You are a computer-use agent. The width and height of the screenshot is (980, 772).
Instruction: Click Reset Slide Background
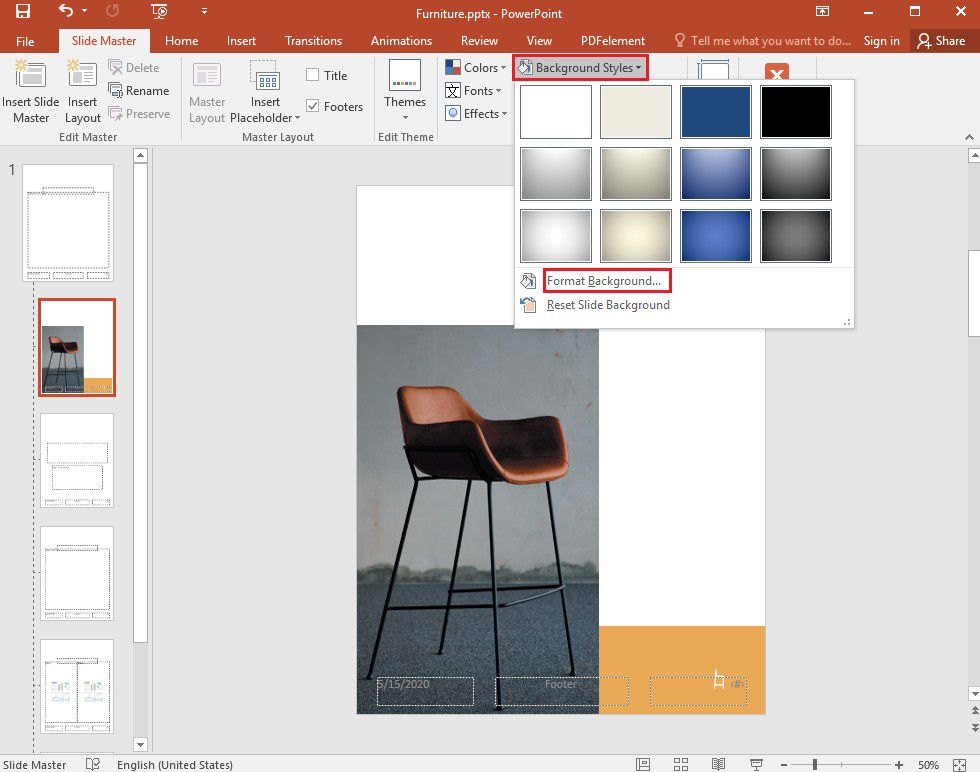click(607, 305)
